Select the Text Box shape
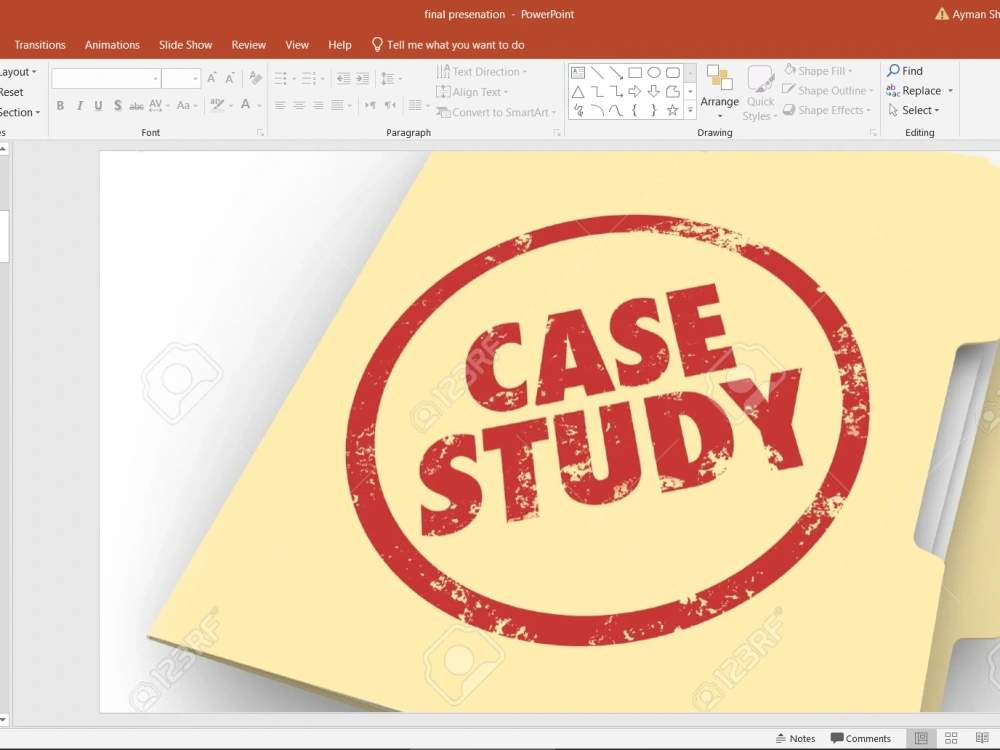1000x750 pixels. pos(578,73)
